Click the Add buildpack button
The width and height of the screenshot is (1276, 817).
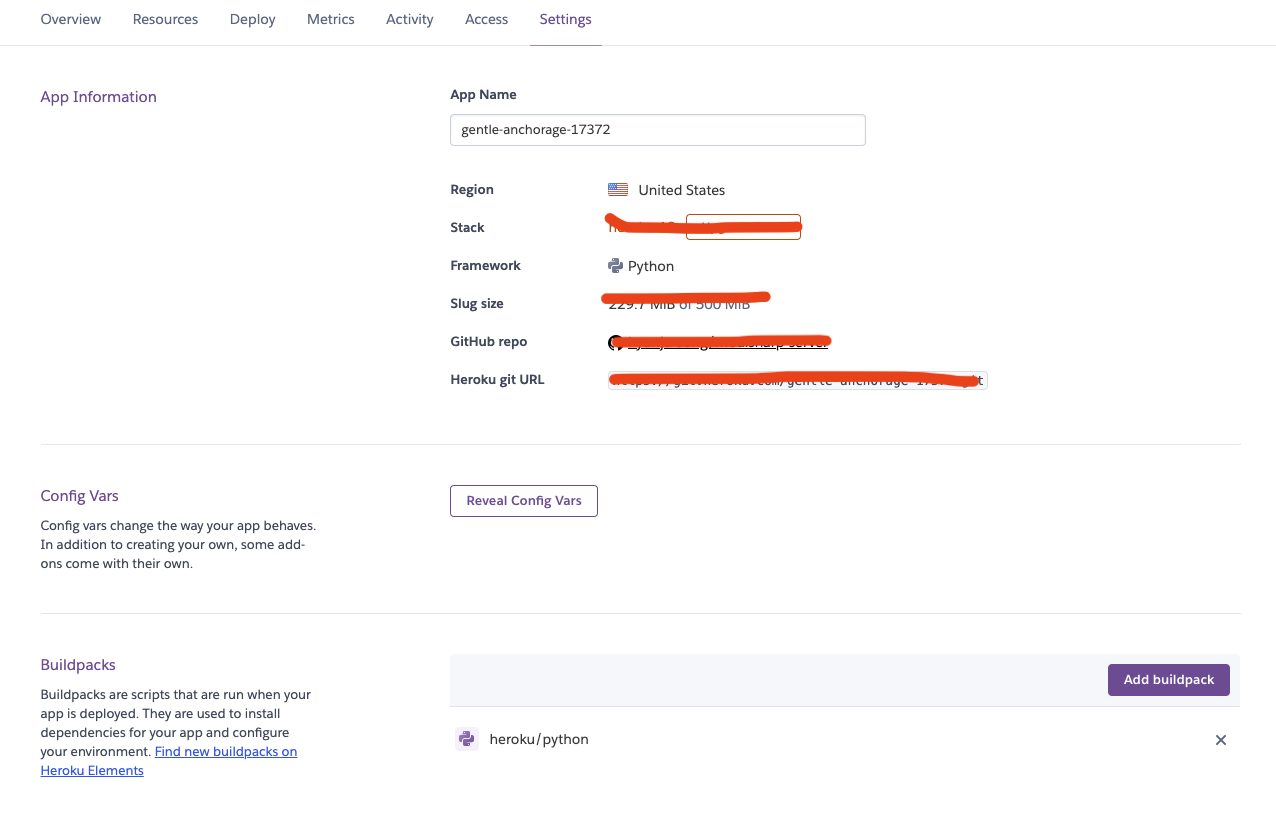coord(1168,680)
